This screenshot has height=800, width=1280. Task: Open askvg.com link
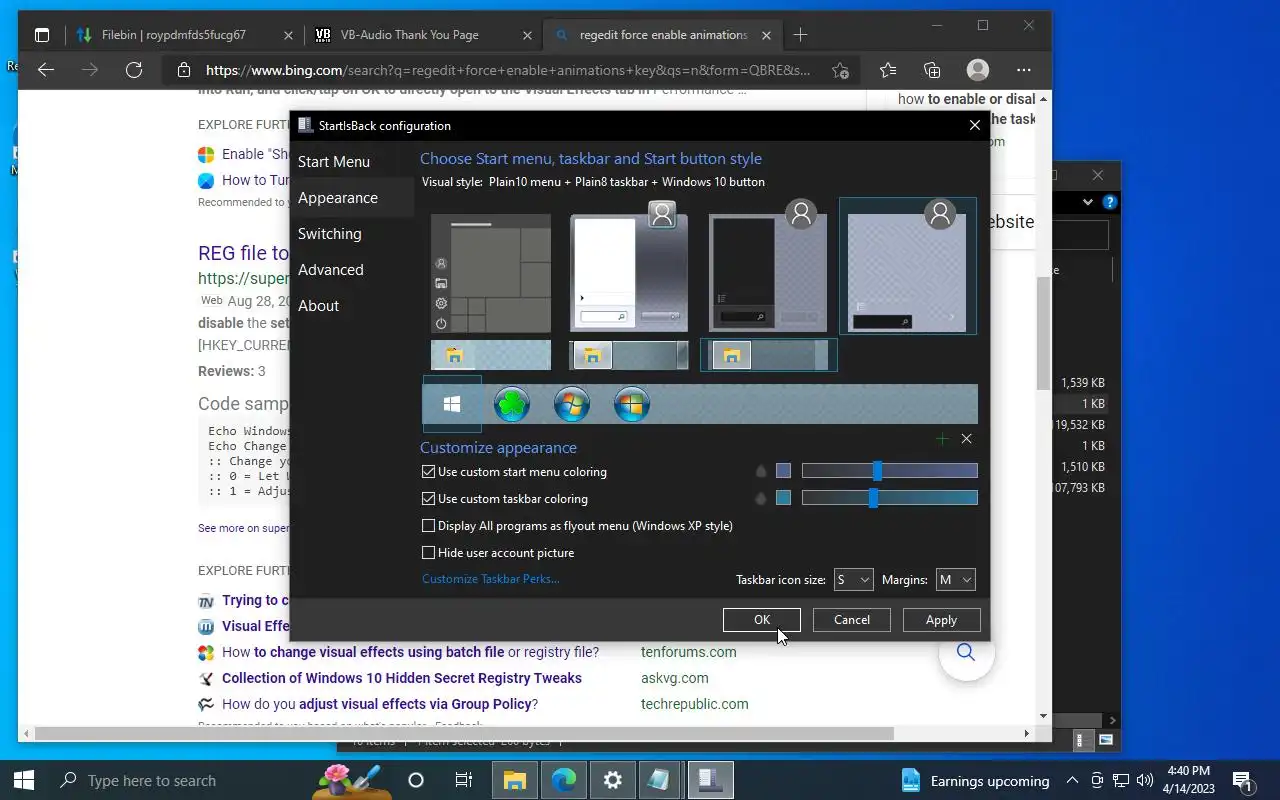[x=675, y=678]
